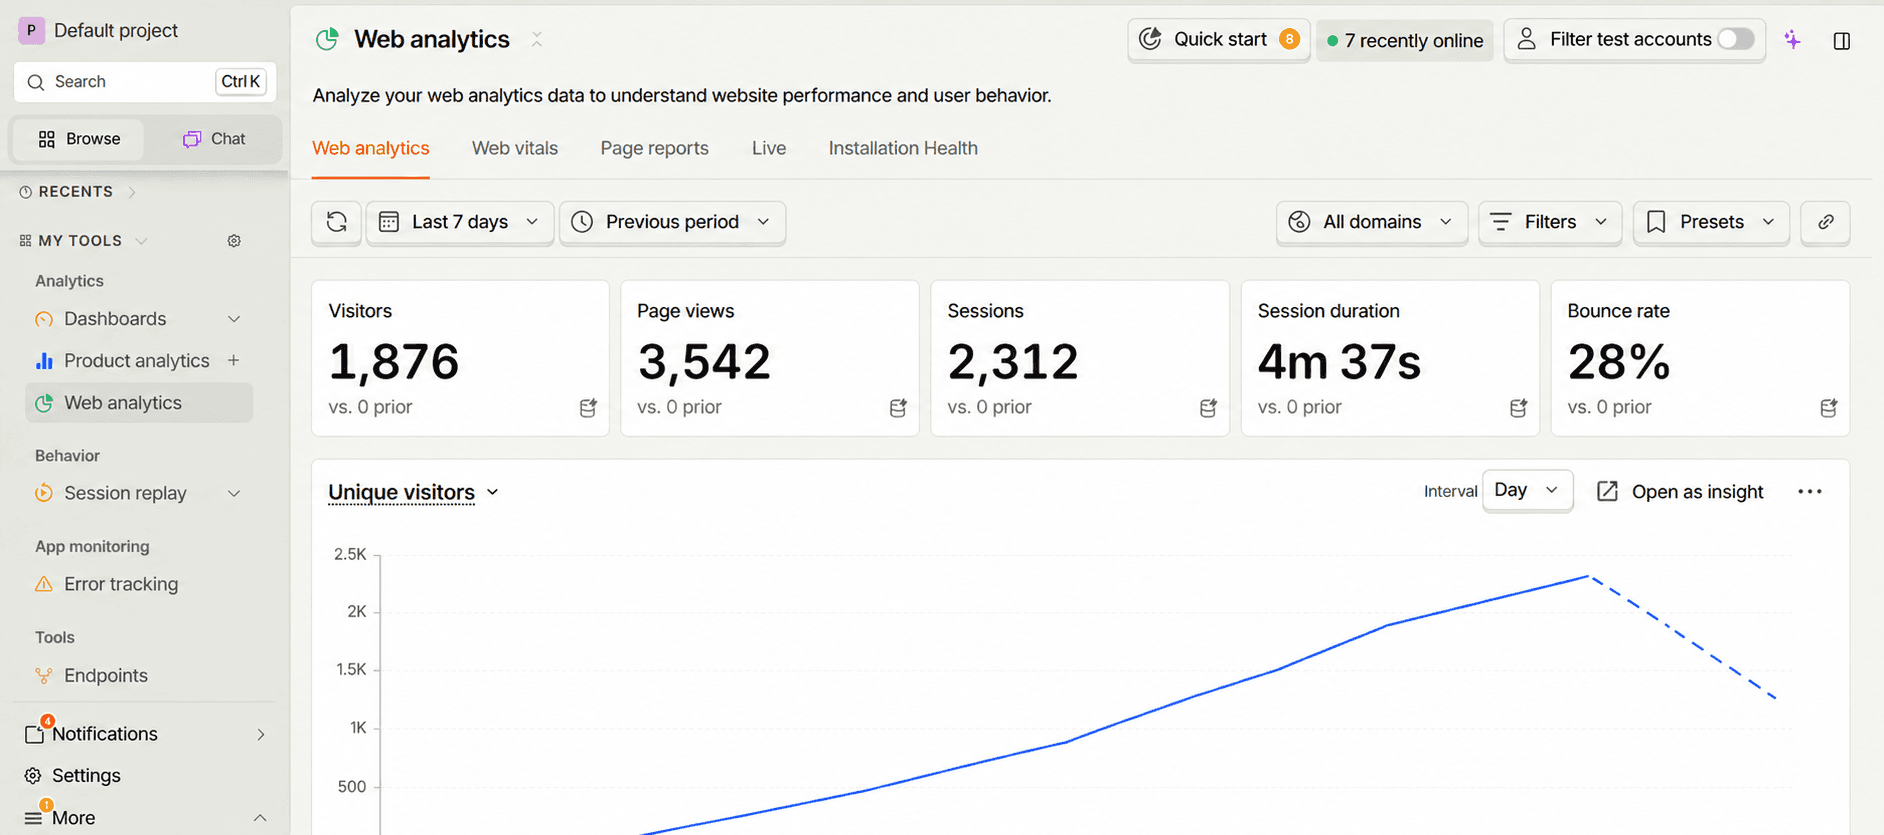This screenshot has width=1884, height=835.
Task: Click the Settings gear icon in sidebar
Action: [33, 776]
